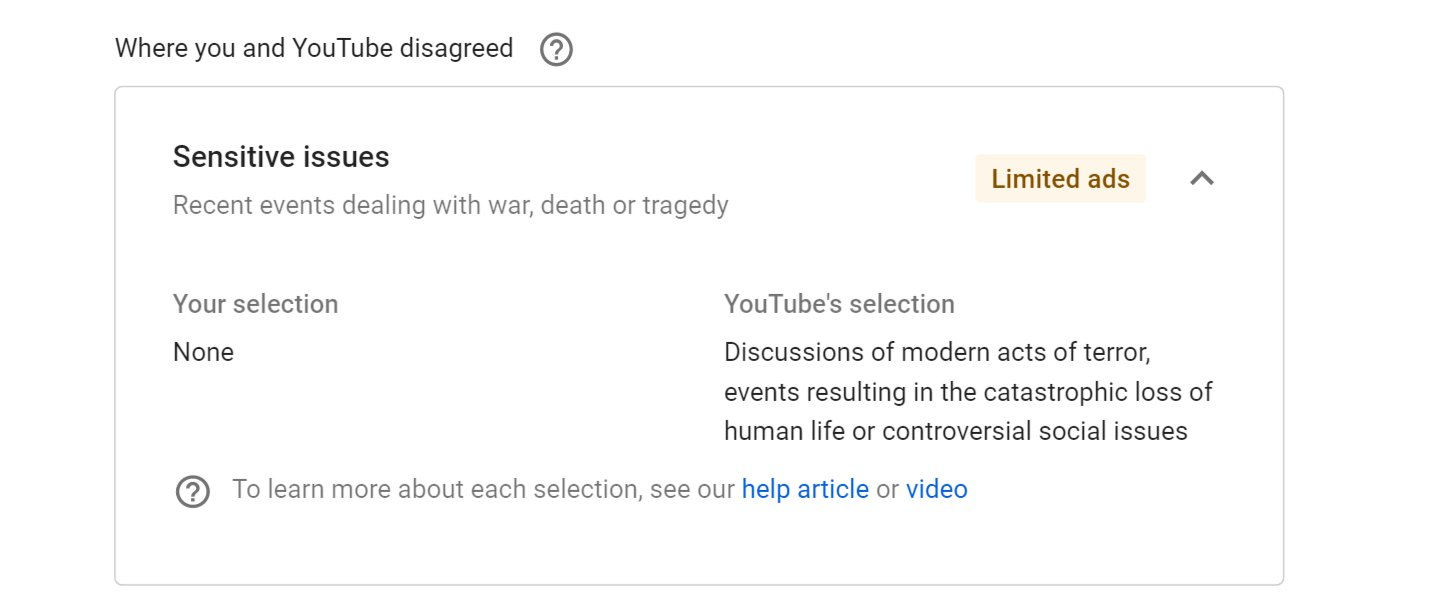Click the 'YouTube's selection' column label

pyautogui.click(x=839, y=304)
